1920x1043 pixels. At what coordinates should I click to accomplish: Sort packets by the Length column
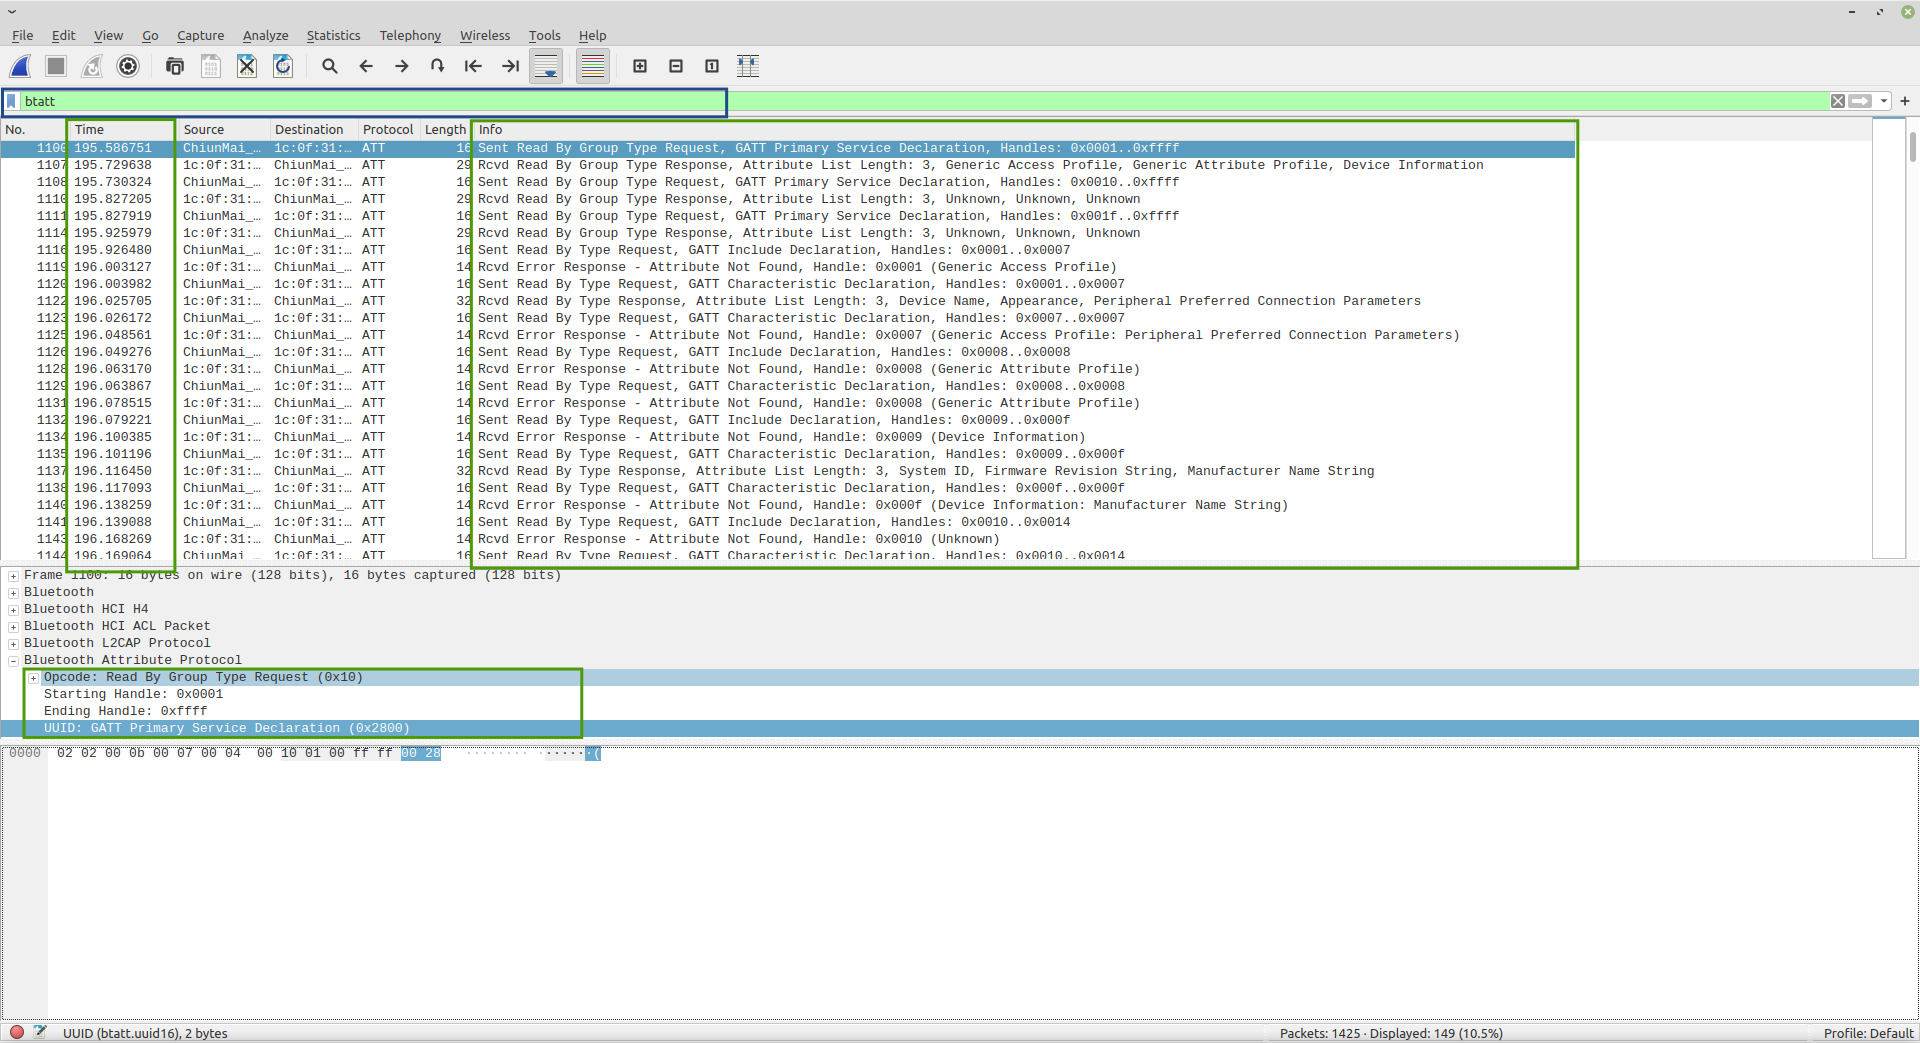coord(445,130)
